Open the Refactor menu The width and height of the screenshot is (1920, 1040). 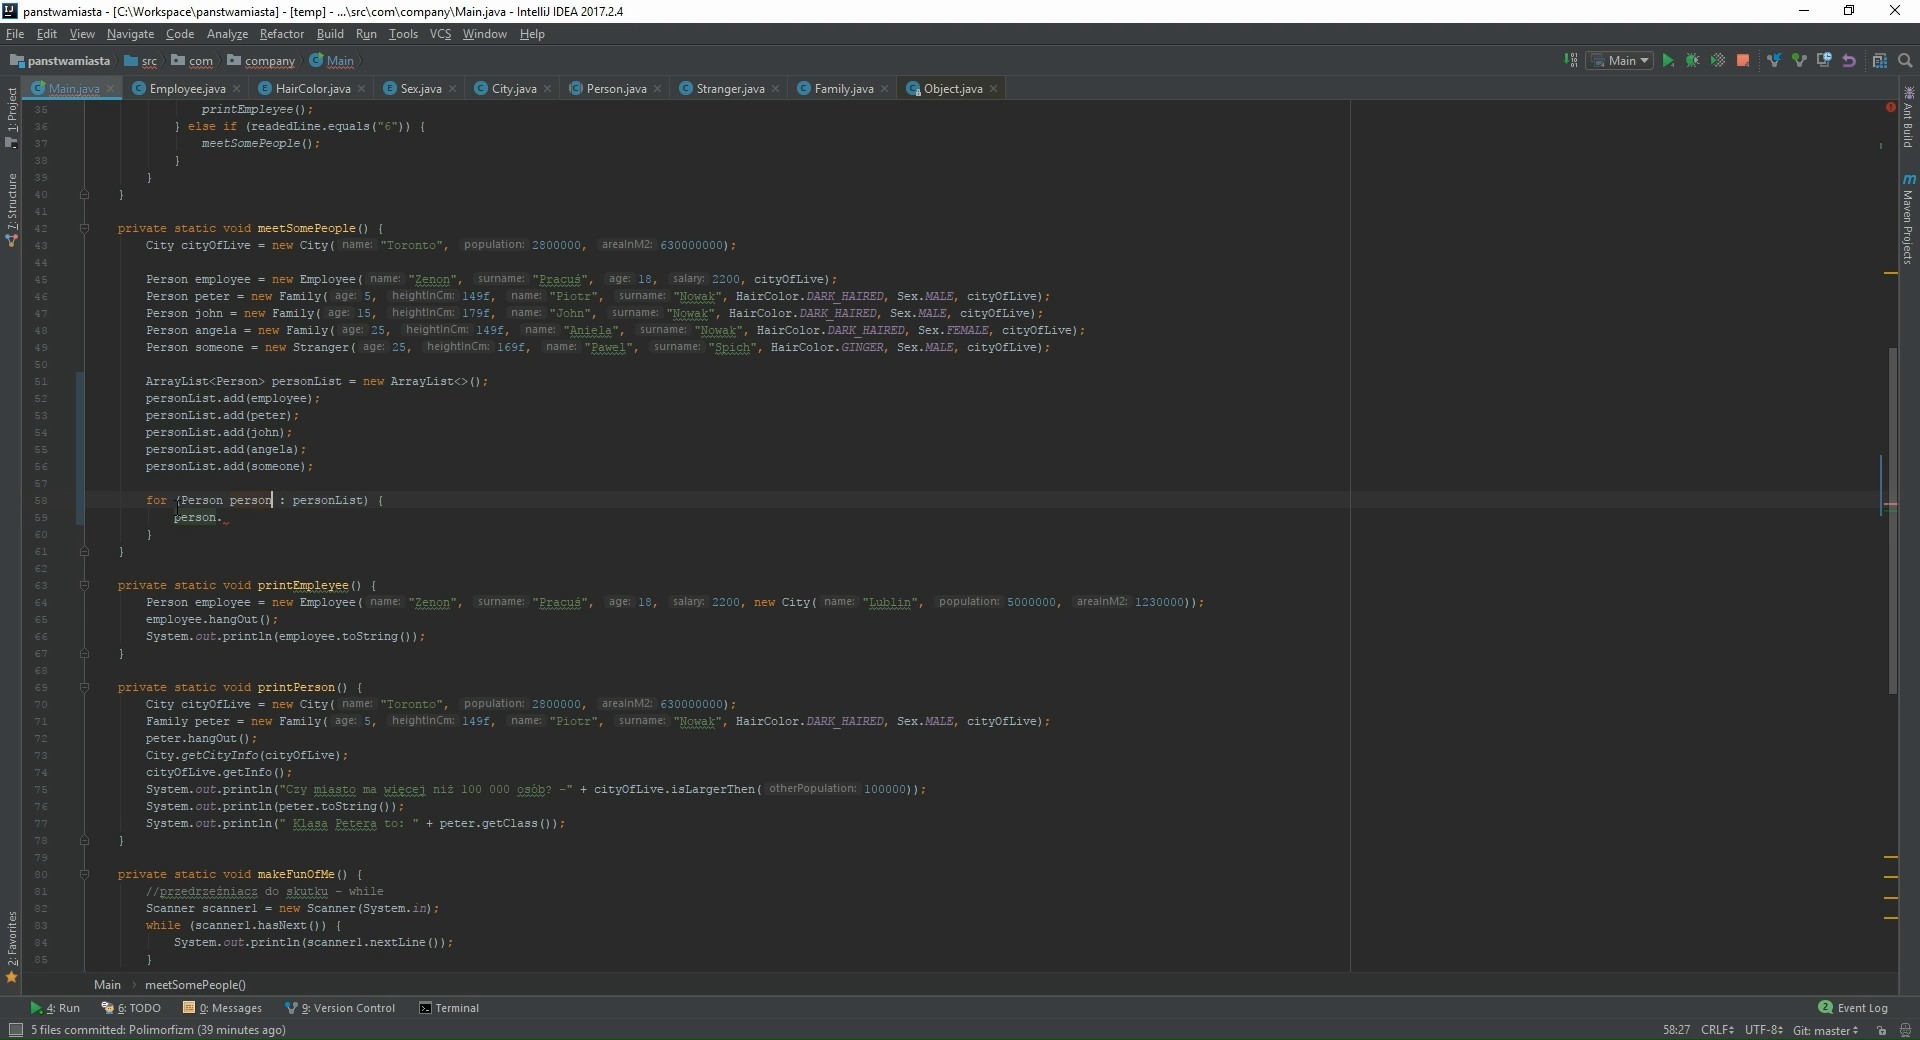click(281, 33)
